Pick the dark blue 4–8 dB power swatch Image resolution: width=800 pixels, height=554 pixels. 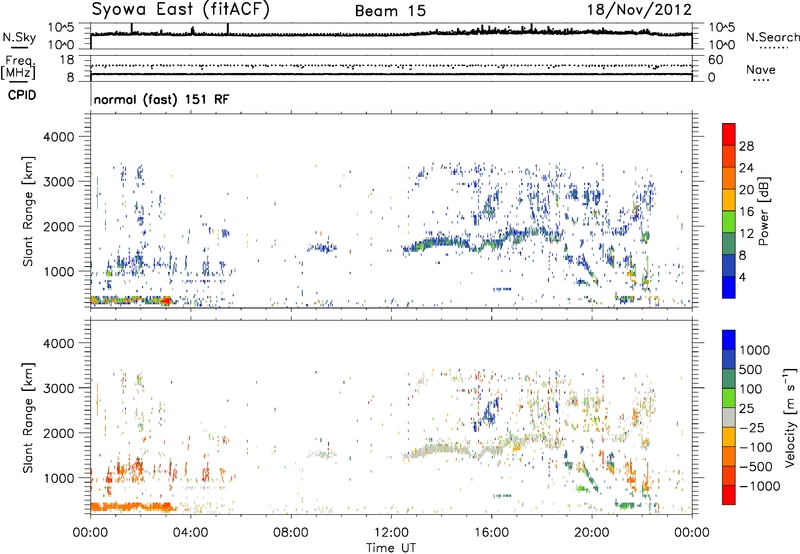pyautogui.click(x=729, y=266)
